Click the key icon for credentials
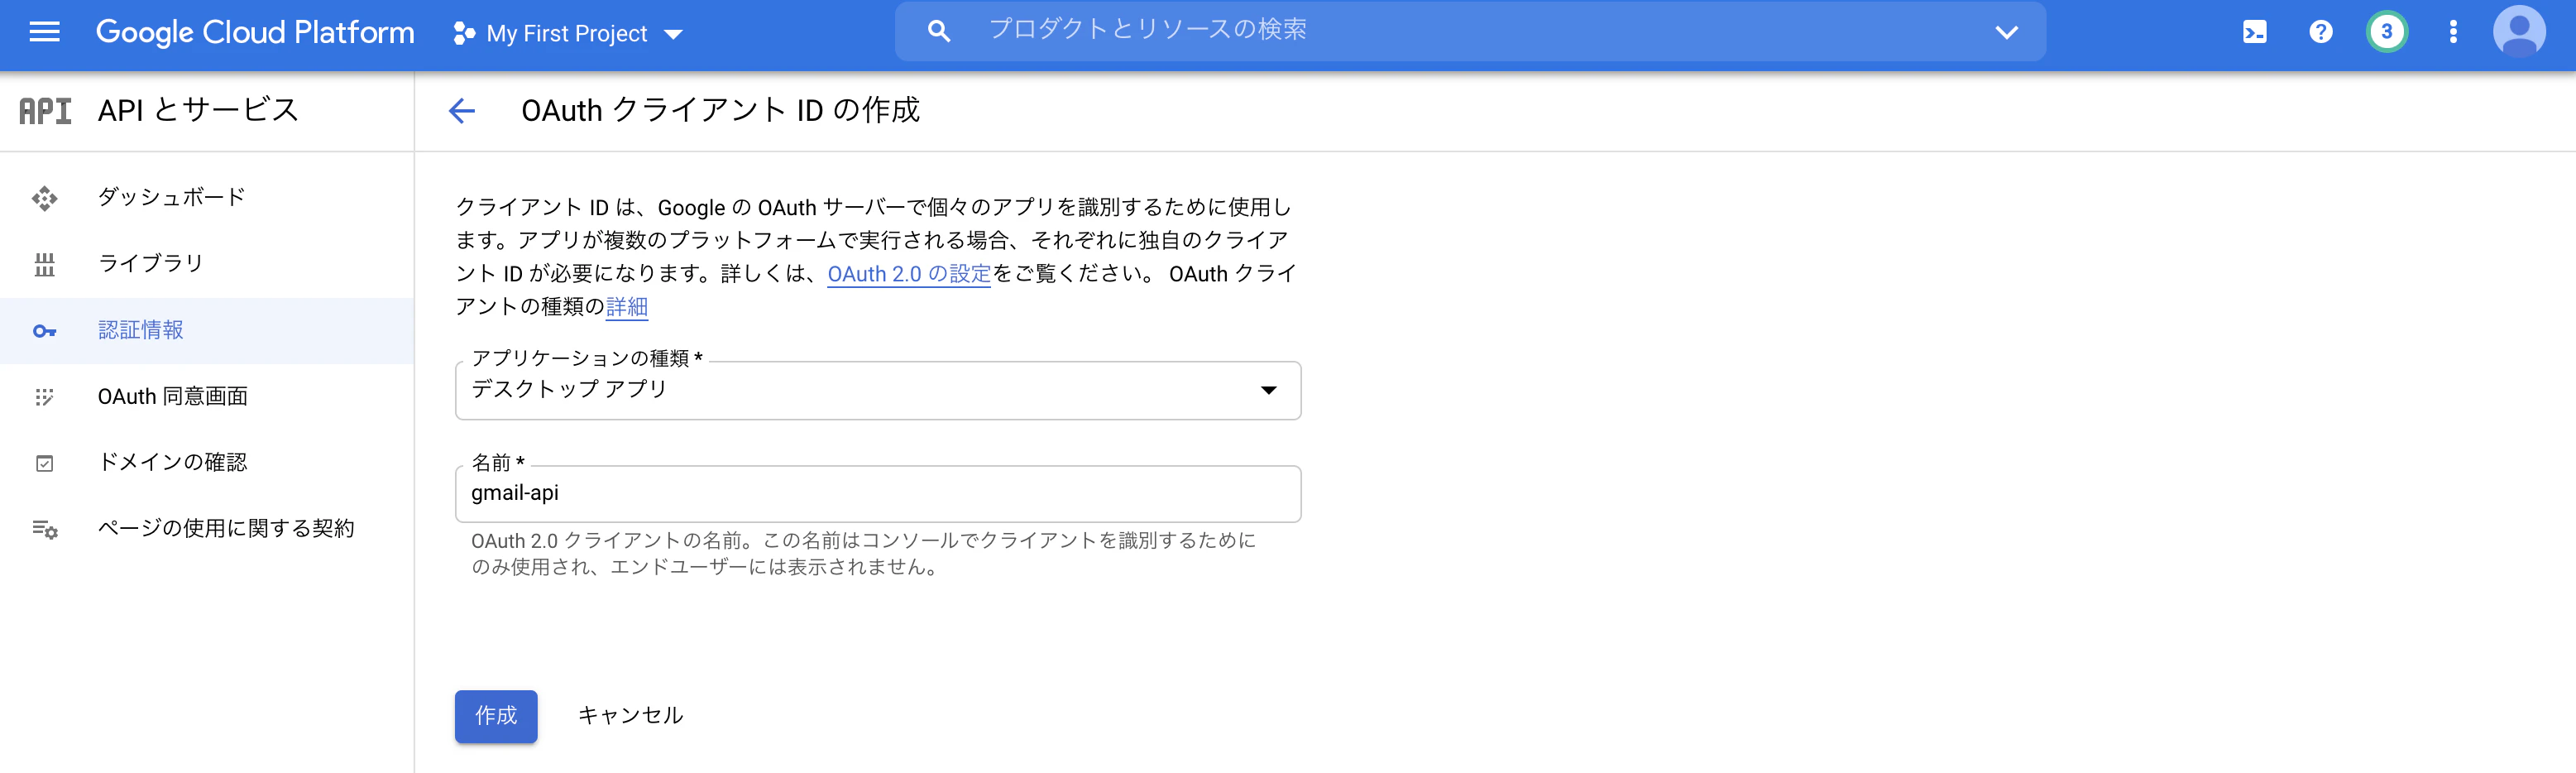Screen dimensions: 2576x773 pos(44,331)
